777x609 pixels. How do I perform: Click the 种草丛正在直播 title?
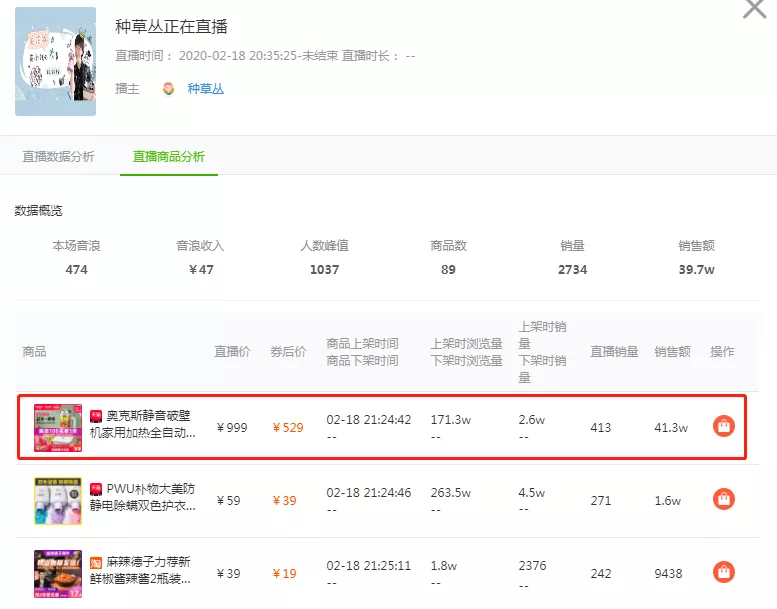pyautogui.click(x=171, y=26)
